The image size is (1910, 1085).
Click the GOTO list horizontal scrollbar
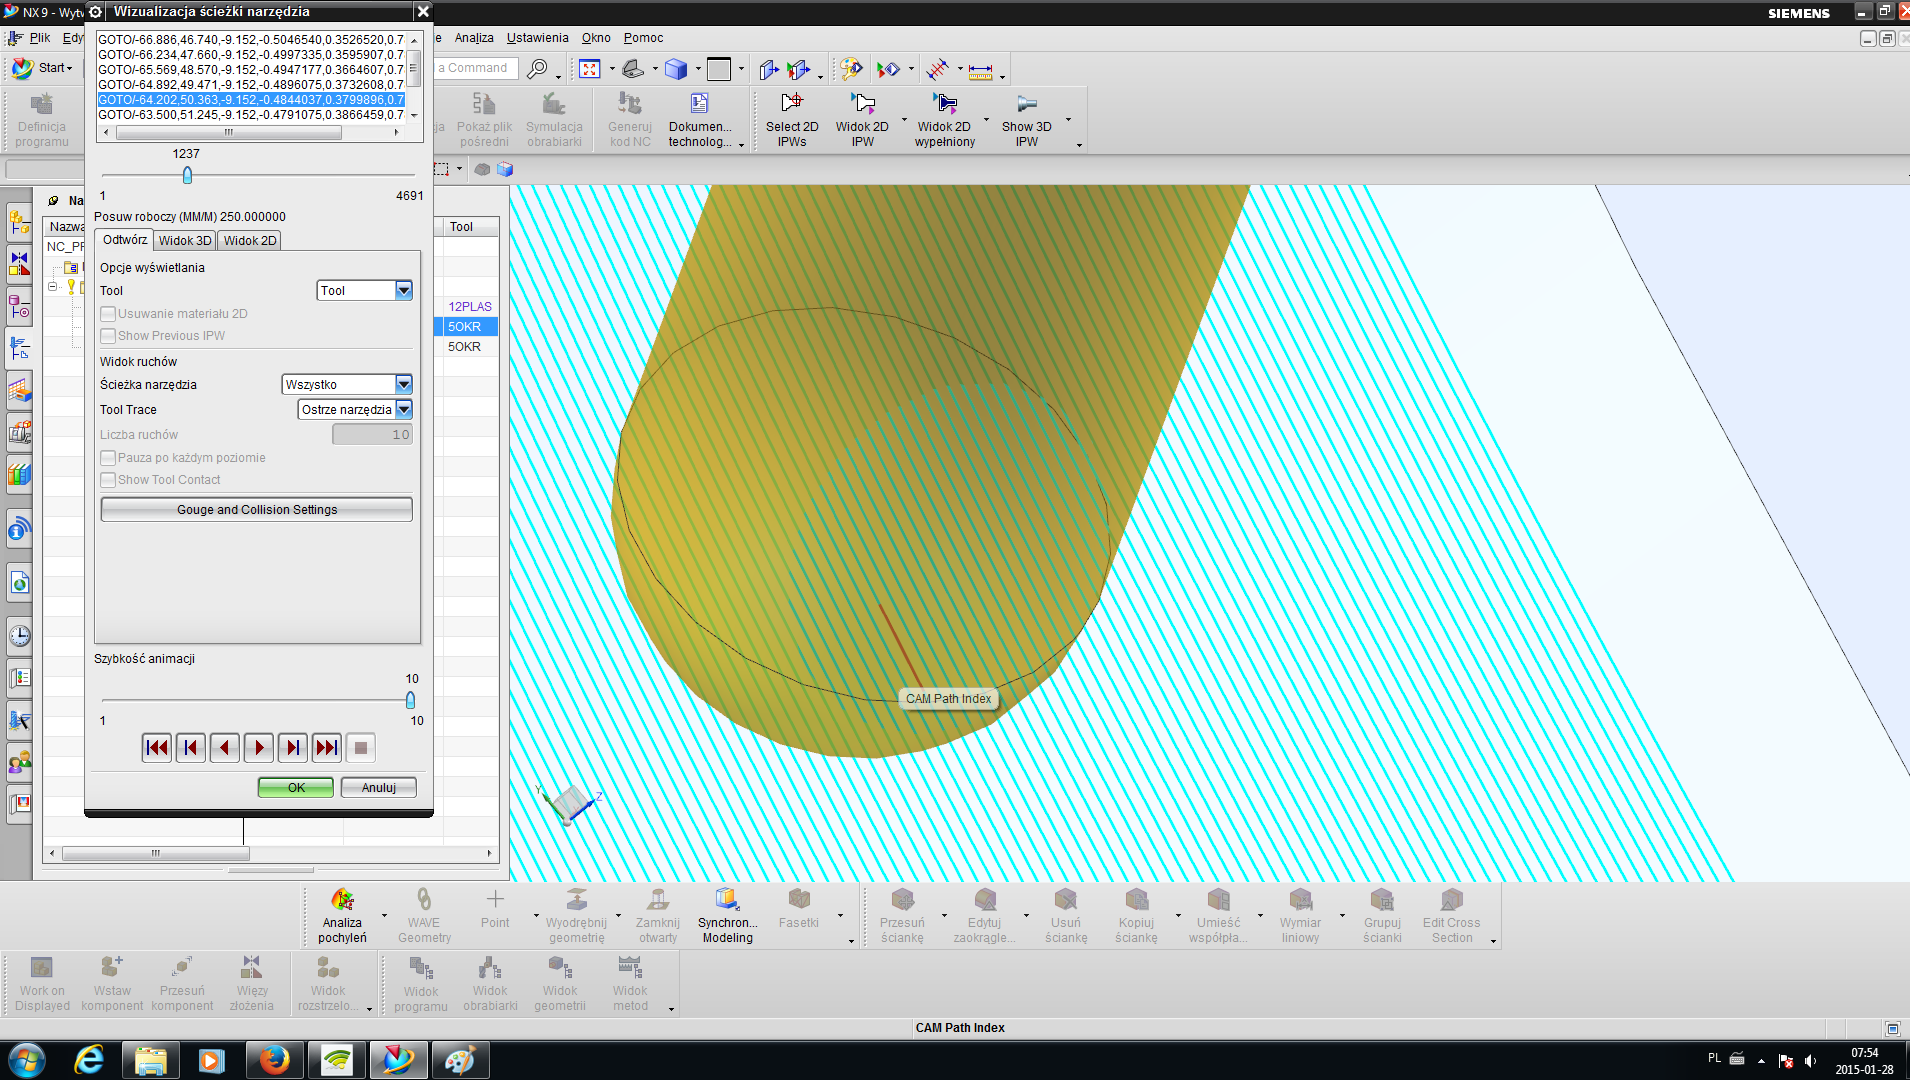pos(228,132)
